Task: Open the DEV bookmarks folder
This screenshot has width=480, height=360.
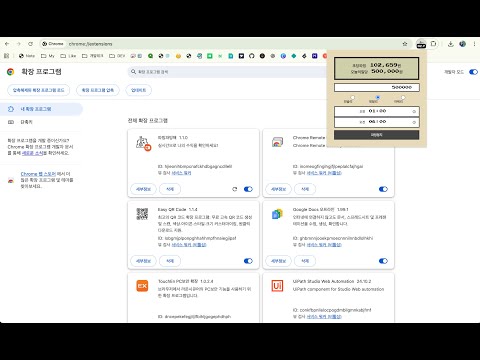Action: (x=117, y=56)
